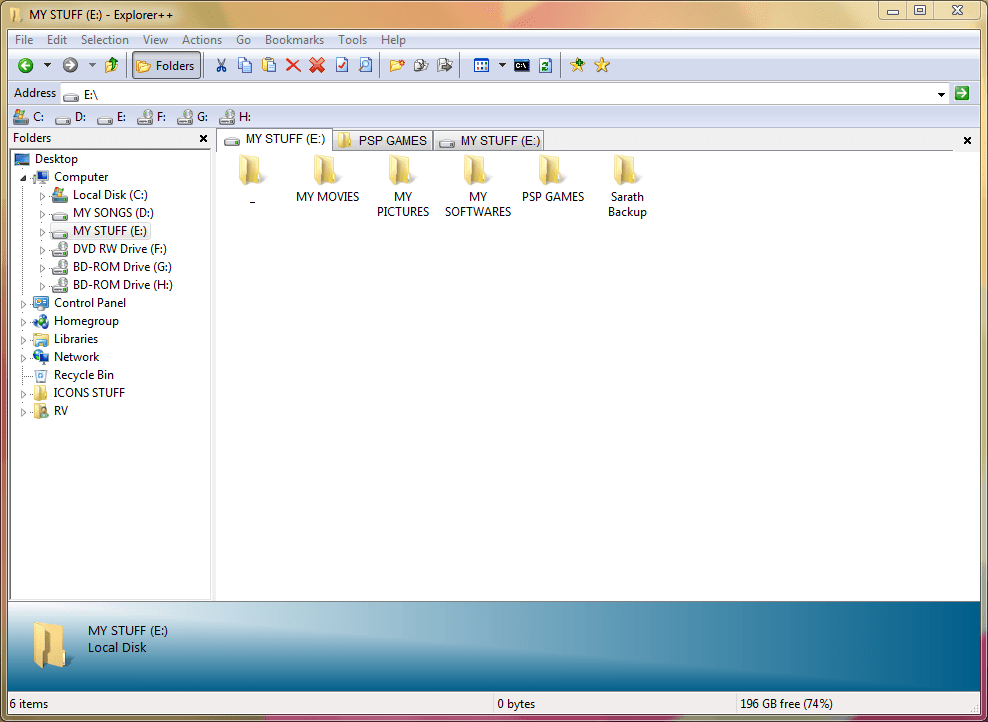Click the Cut scissors icon
This screenshot has height=722, width=988.
(221, 65)
